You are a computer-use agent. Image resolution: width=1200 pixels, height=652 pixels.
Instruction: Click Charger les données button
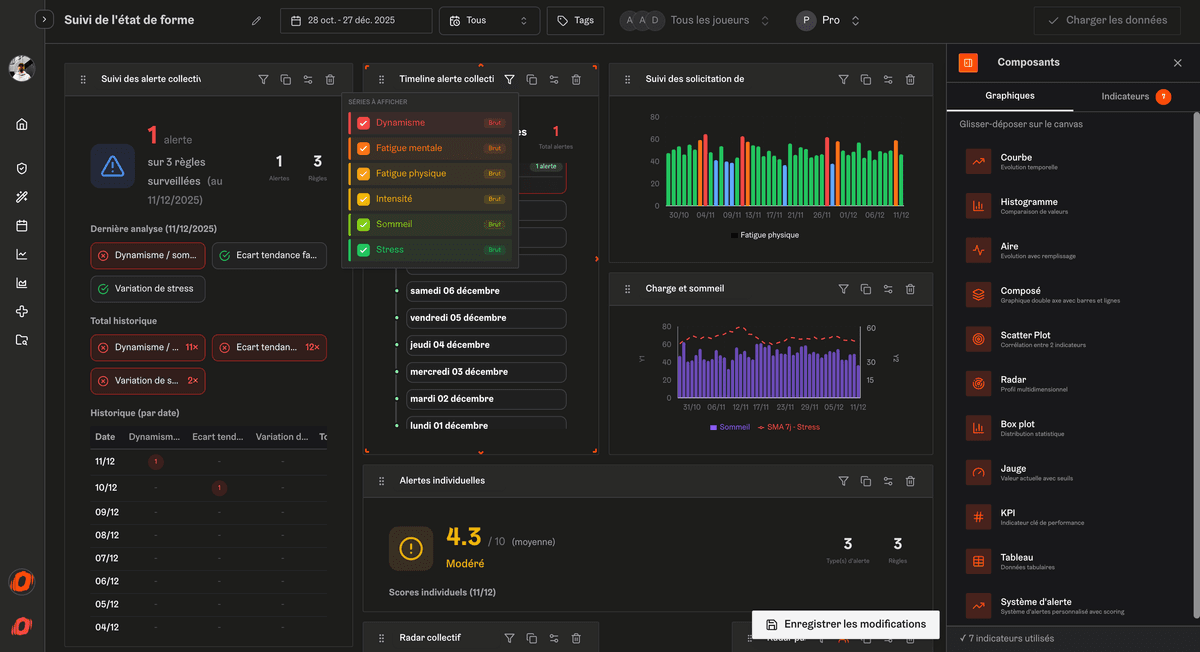point(1107,20)
